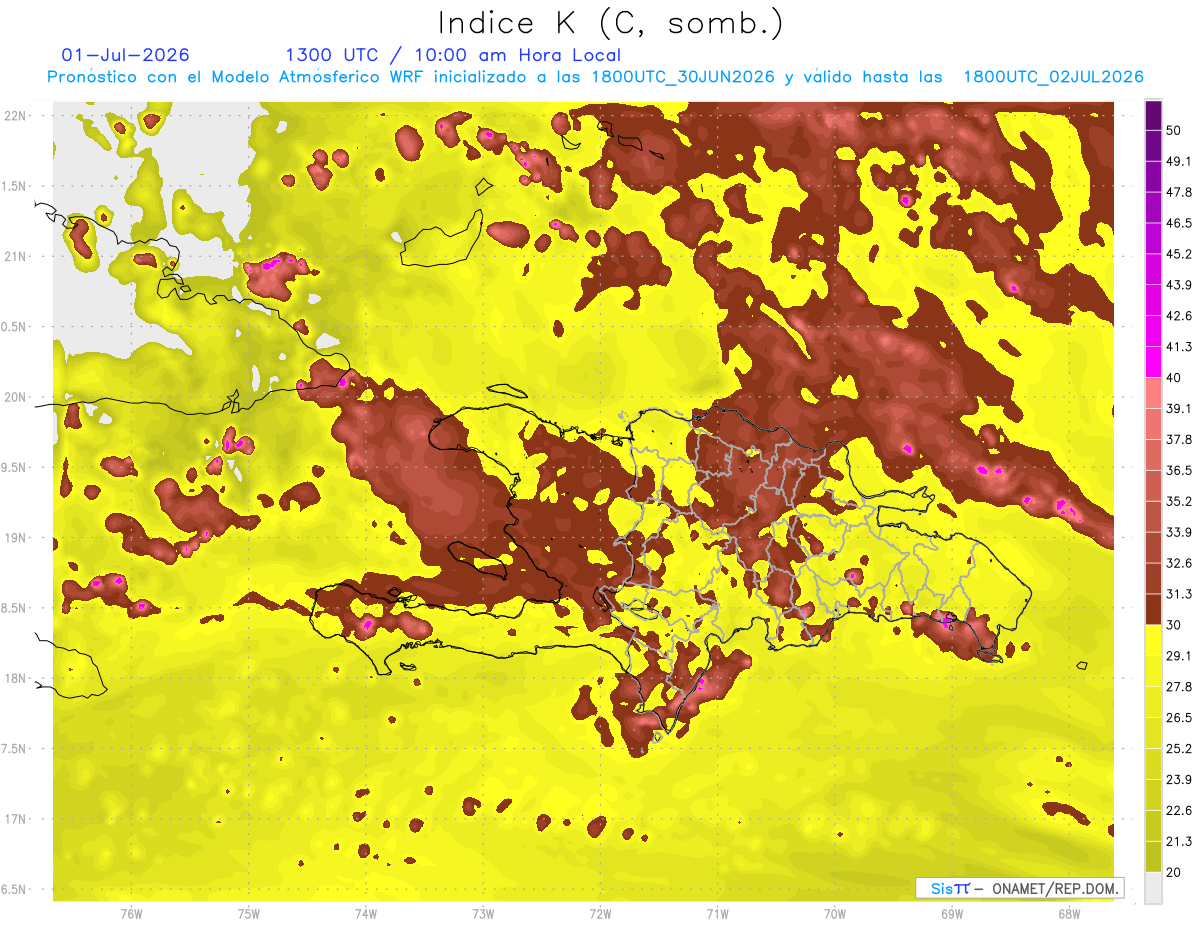Click the "69W" longitude label

[x=952, y=913]
